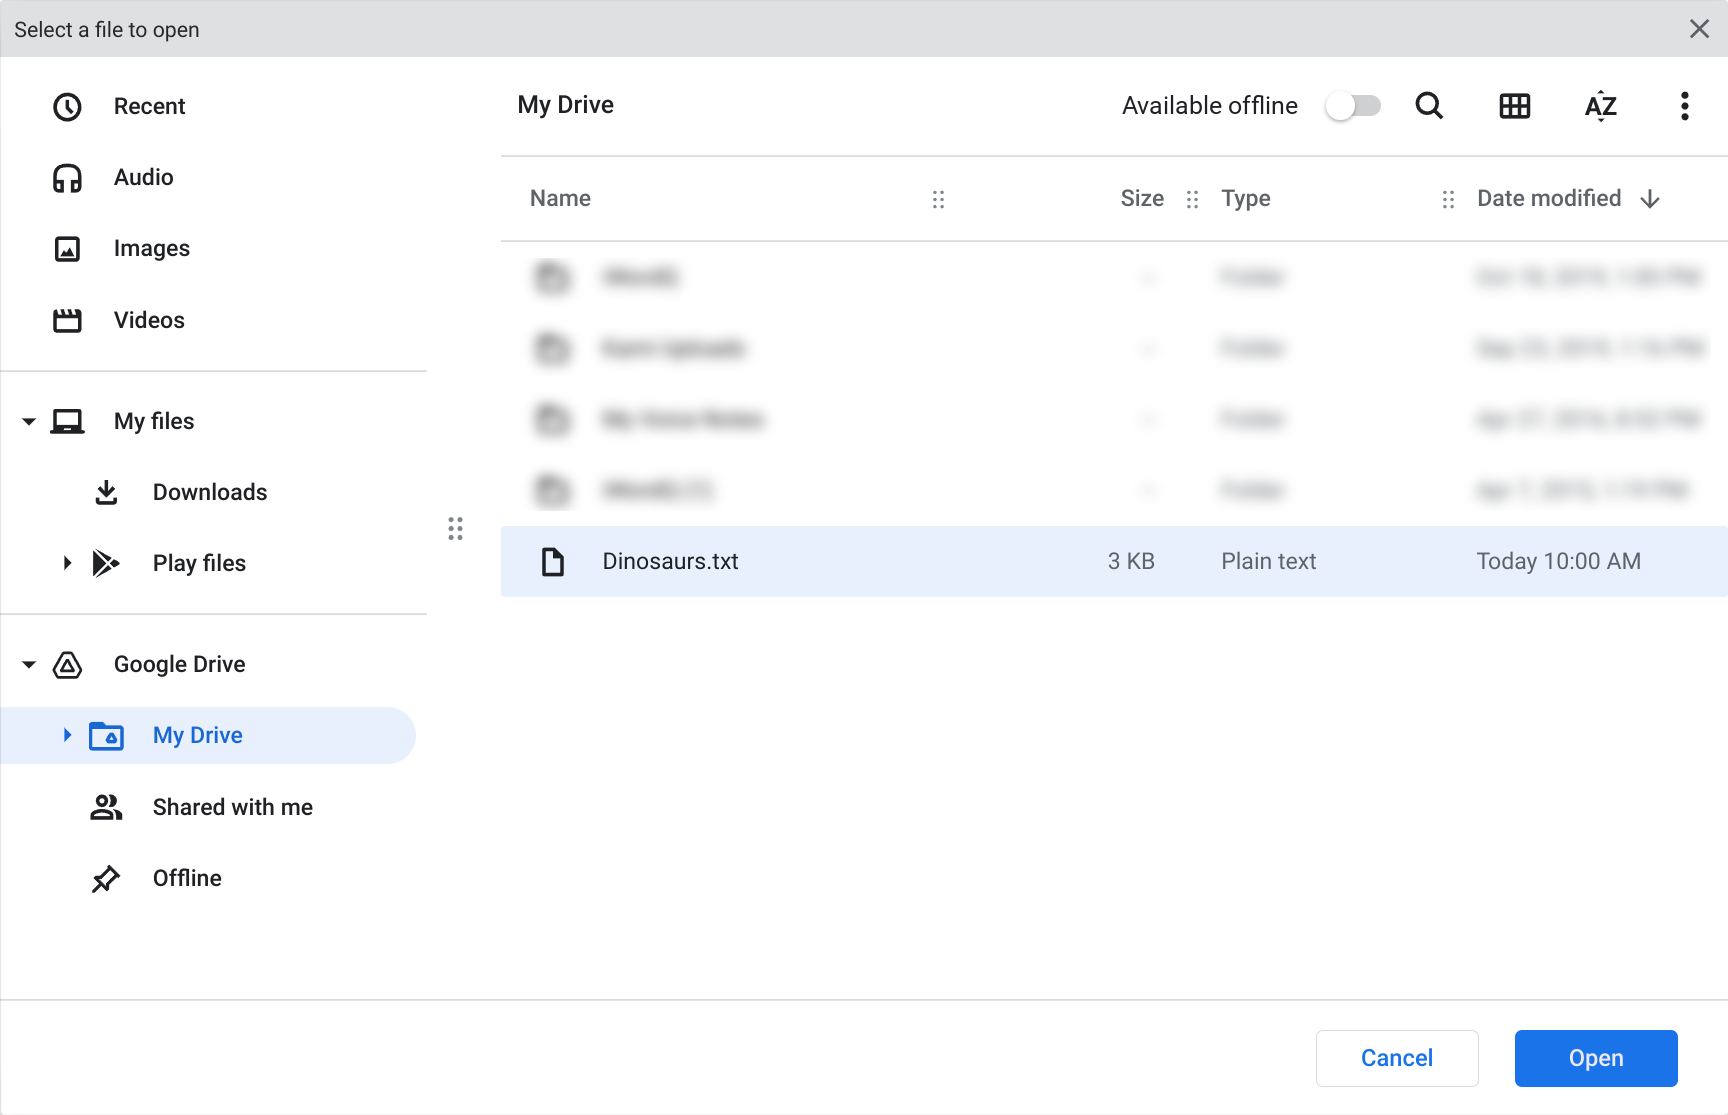Image resolution: width=1728 pixels, height=1115 pixels.
Task: Open the Downloads folder
Action: pos(210,492)
